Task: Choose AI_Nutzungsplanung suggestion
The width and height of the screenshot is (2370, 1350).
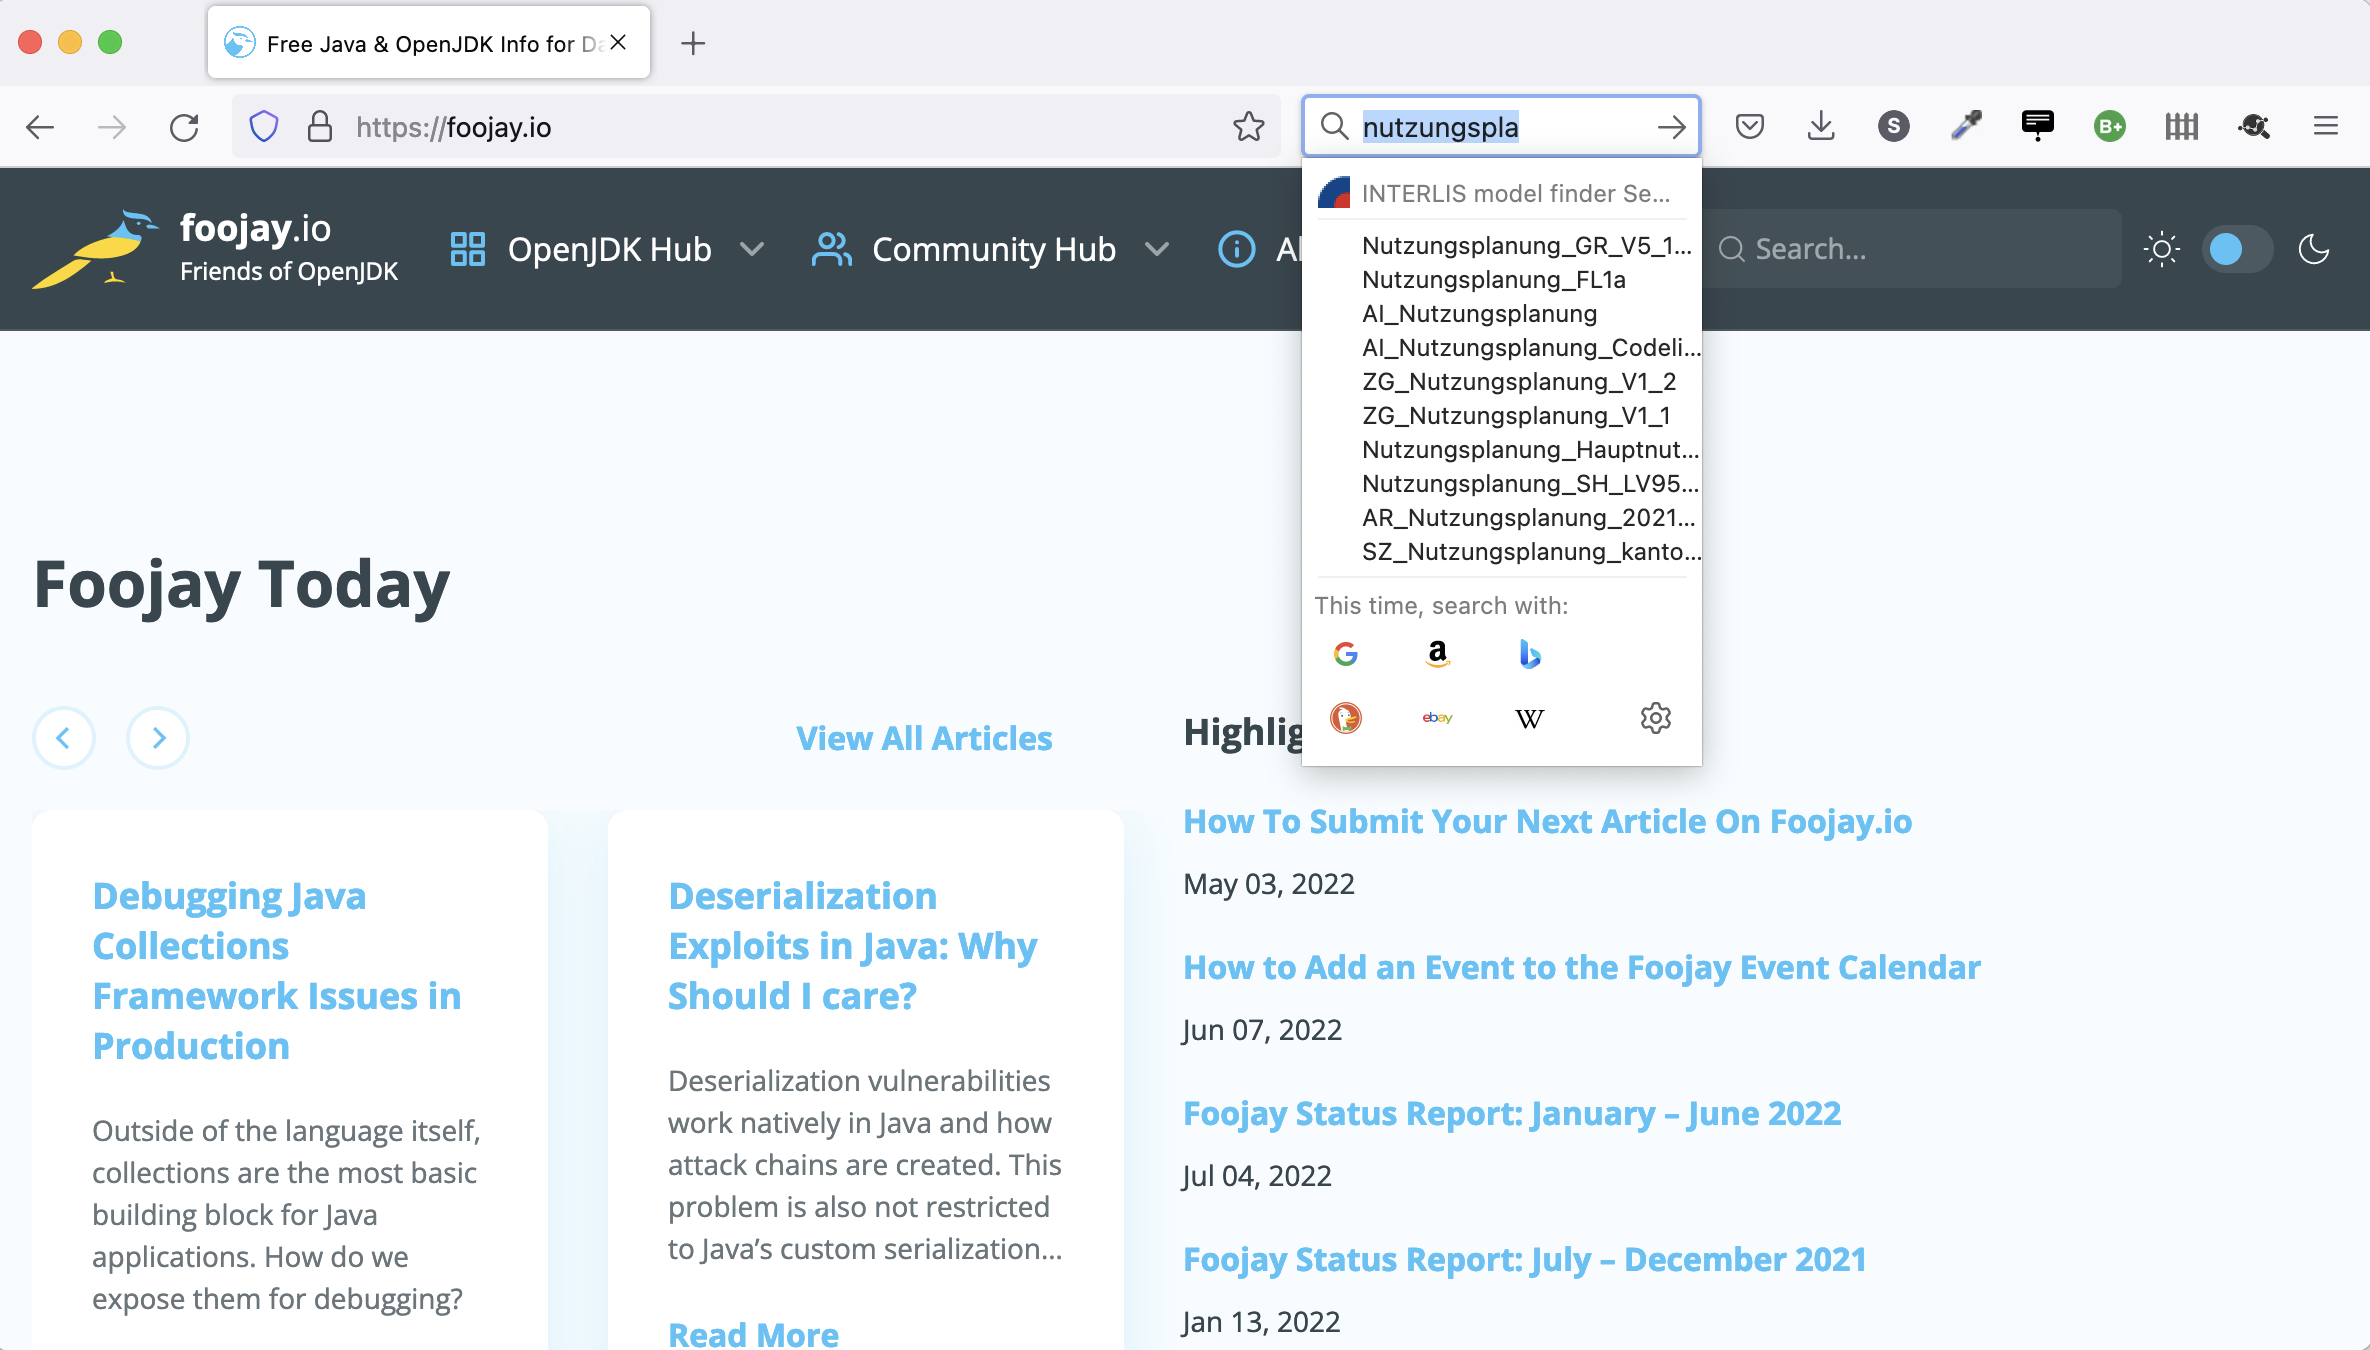Action: point(1502,314)
